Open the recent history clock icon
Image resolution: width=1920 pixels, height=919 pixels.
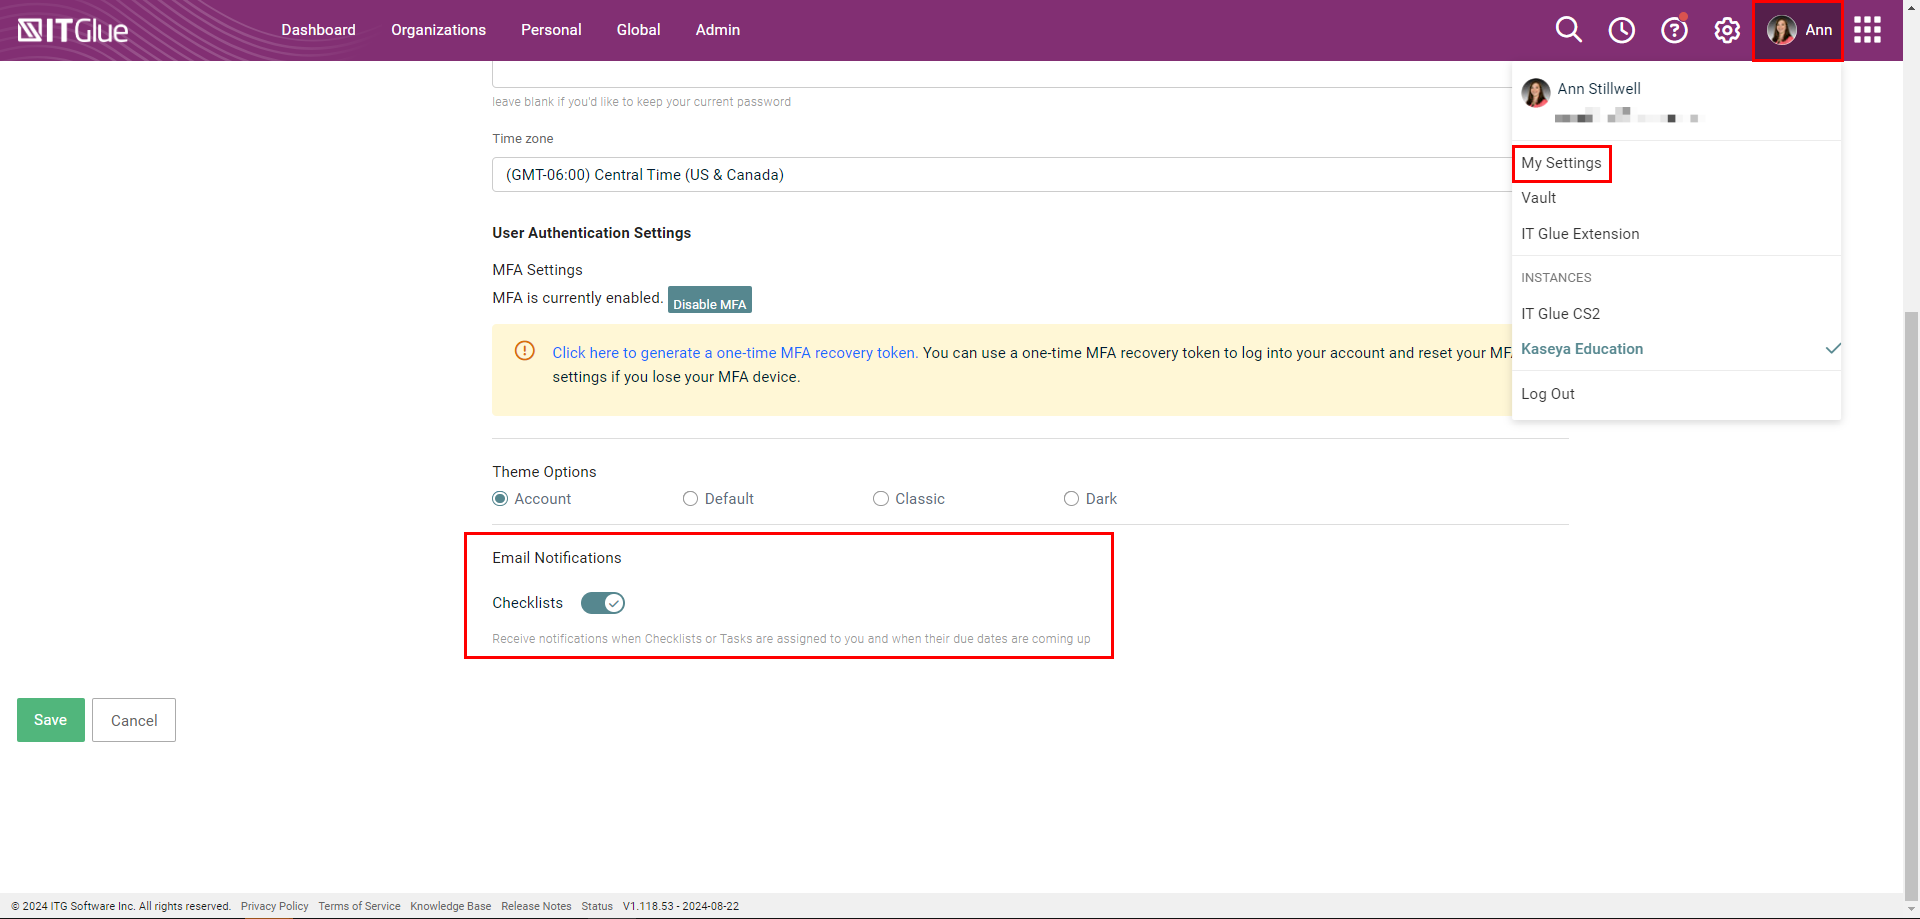click(1621, 30)
